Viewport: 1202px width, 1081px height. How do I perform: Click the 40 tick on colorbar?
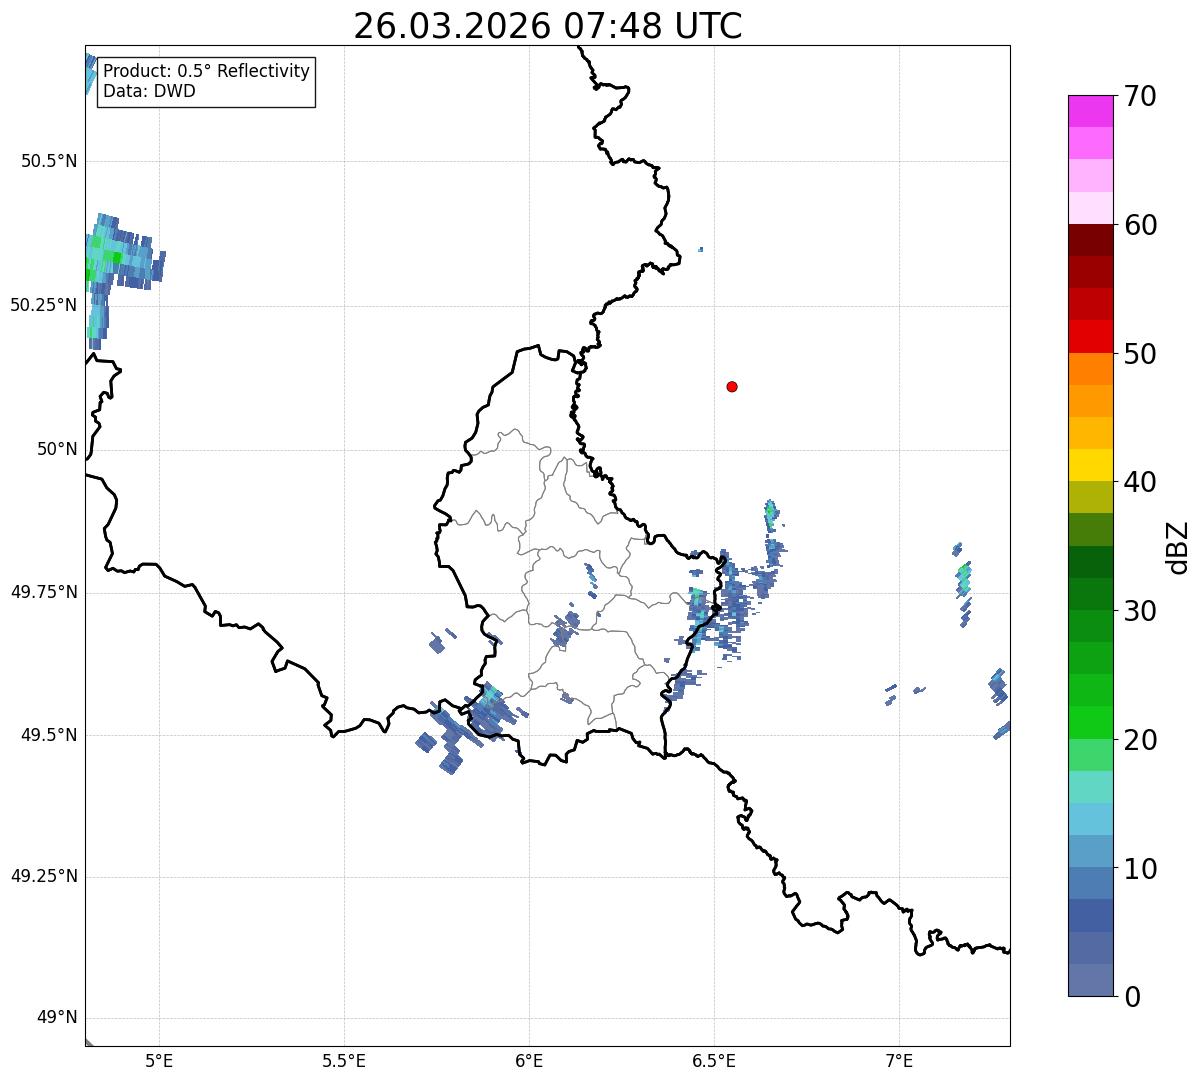coord(1140,482)
